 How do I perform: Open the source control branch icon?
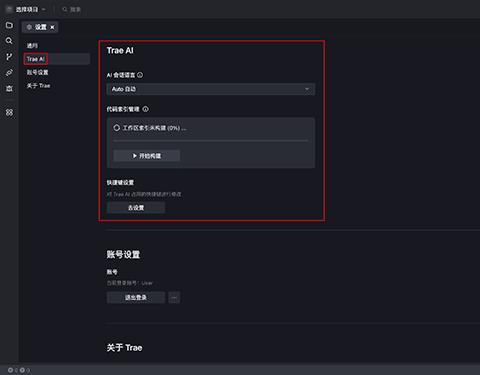[9, 57]
